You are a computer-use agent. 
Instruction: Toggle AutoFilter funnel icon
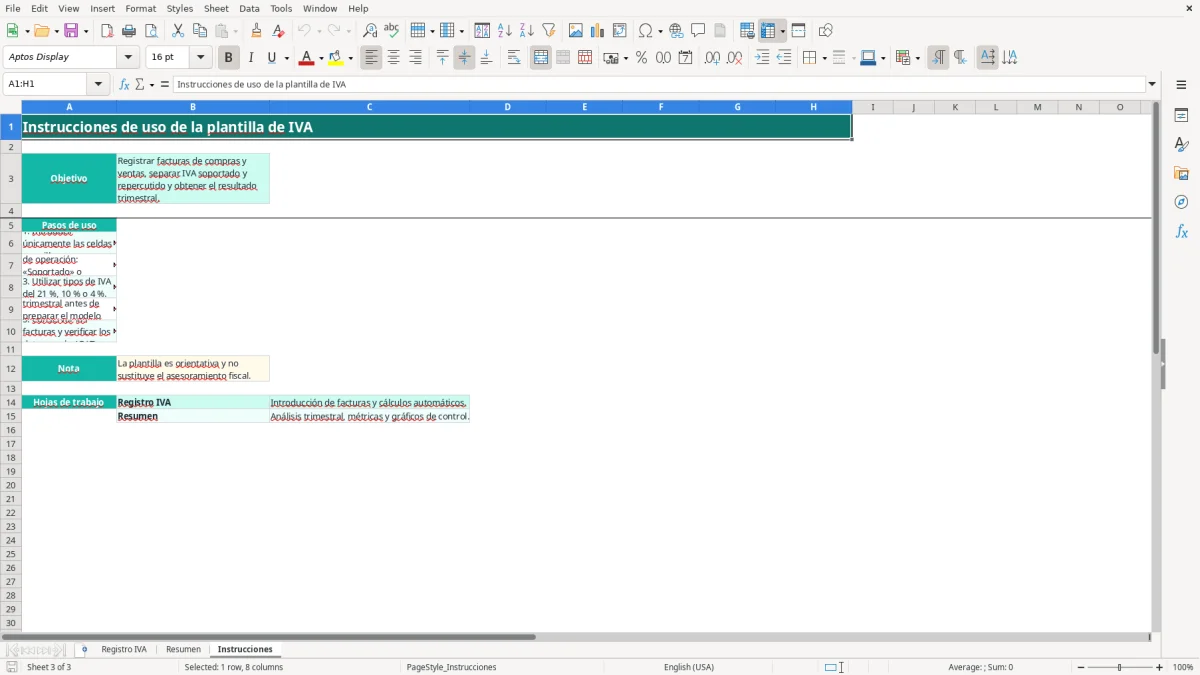pyautogui.click(x=549, y=31)
